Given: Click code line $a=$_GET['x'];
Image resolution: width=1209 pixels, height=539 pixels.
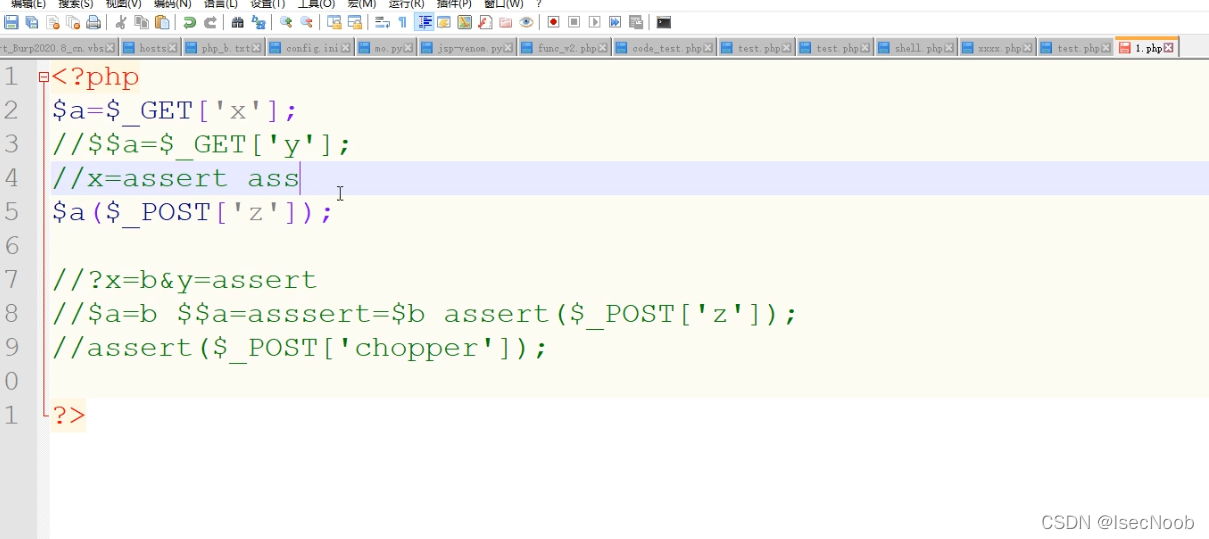Looking at the screenshot, I should 175,110.
